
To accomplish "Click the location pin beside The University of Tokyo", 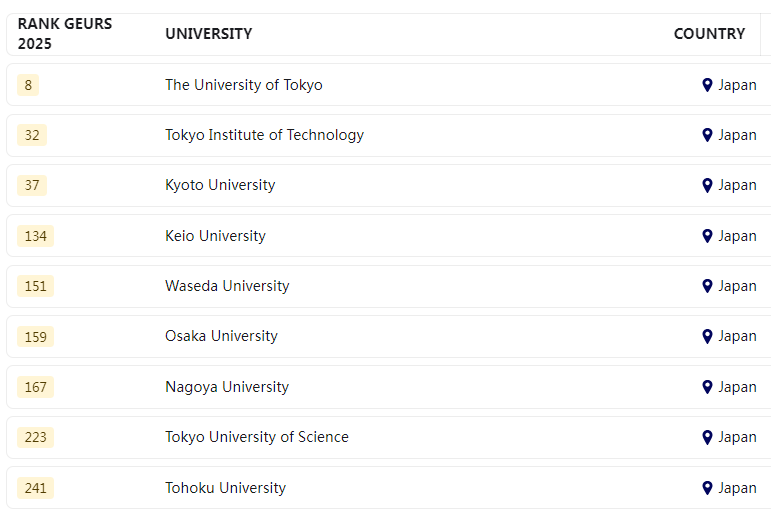I will click(707, 85).
